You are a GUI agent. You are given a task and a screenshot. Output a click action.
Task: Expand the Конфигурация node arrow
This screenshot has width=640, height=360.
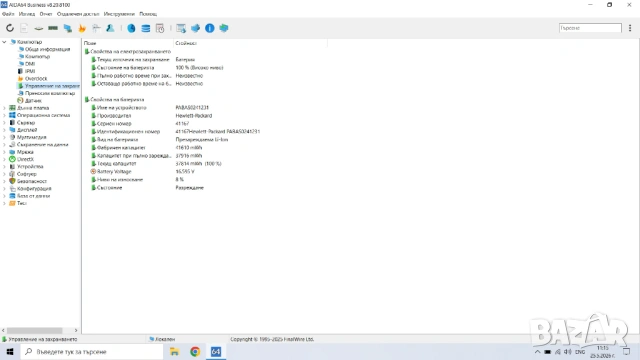pyautogui.click(x=4, y=189)
